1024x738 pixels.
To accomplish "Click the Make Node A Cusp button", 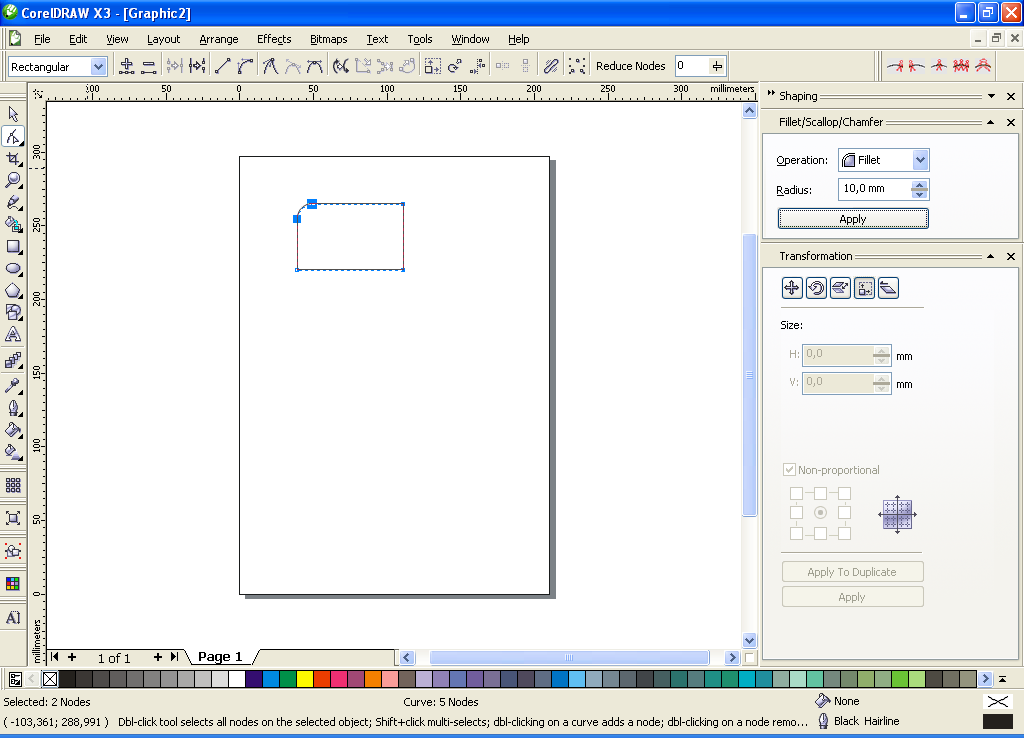I will (270, 66).
